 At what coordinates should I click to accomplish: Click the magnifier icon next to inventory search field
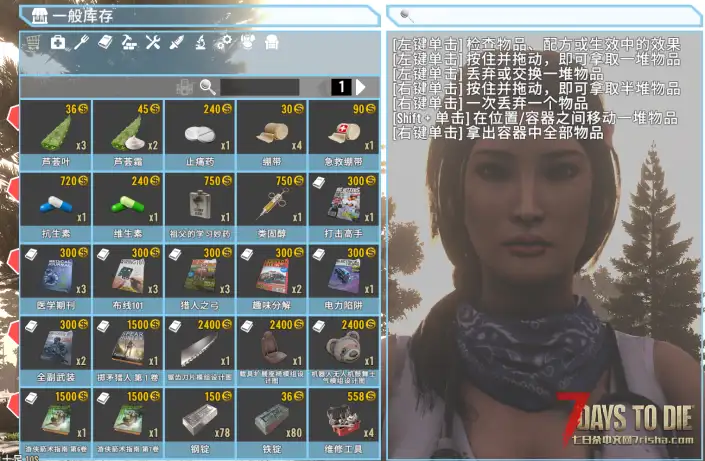click(x=208, y=87)
